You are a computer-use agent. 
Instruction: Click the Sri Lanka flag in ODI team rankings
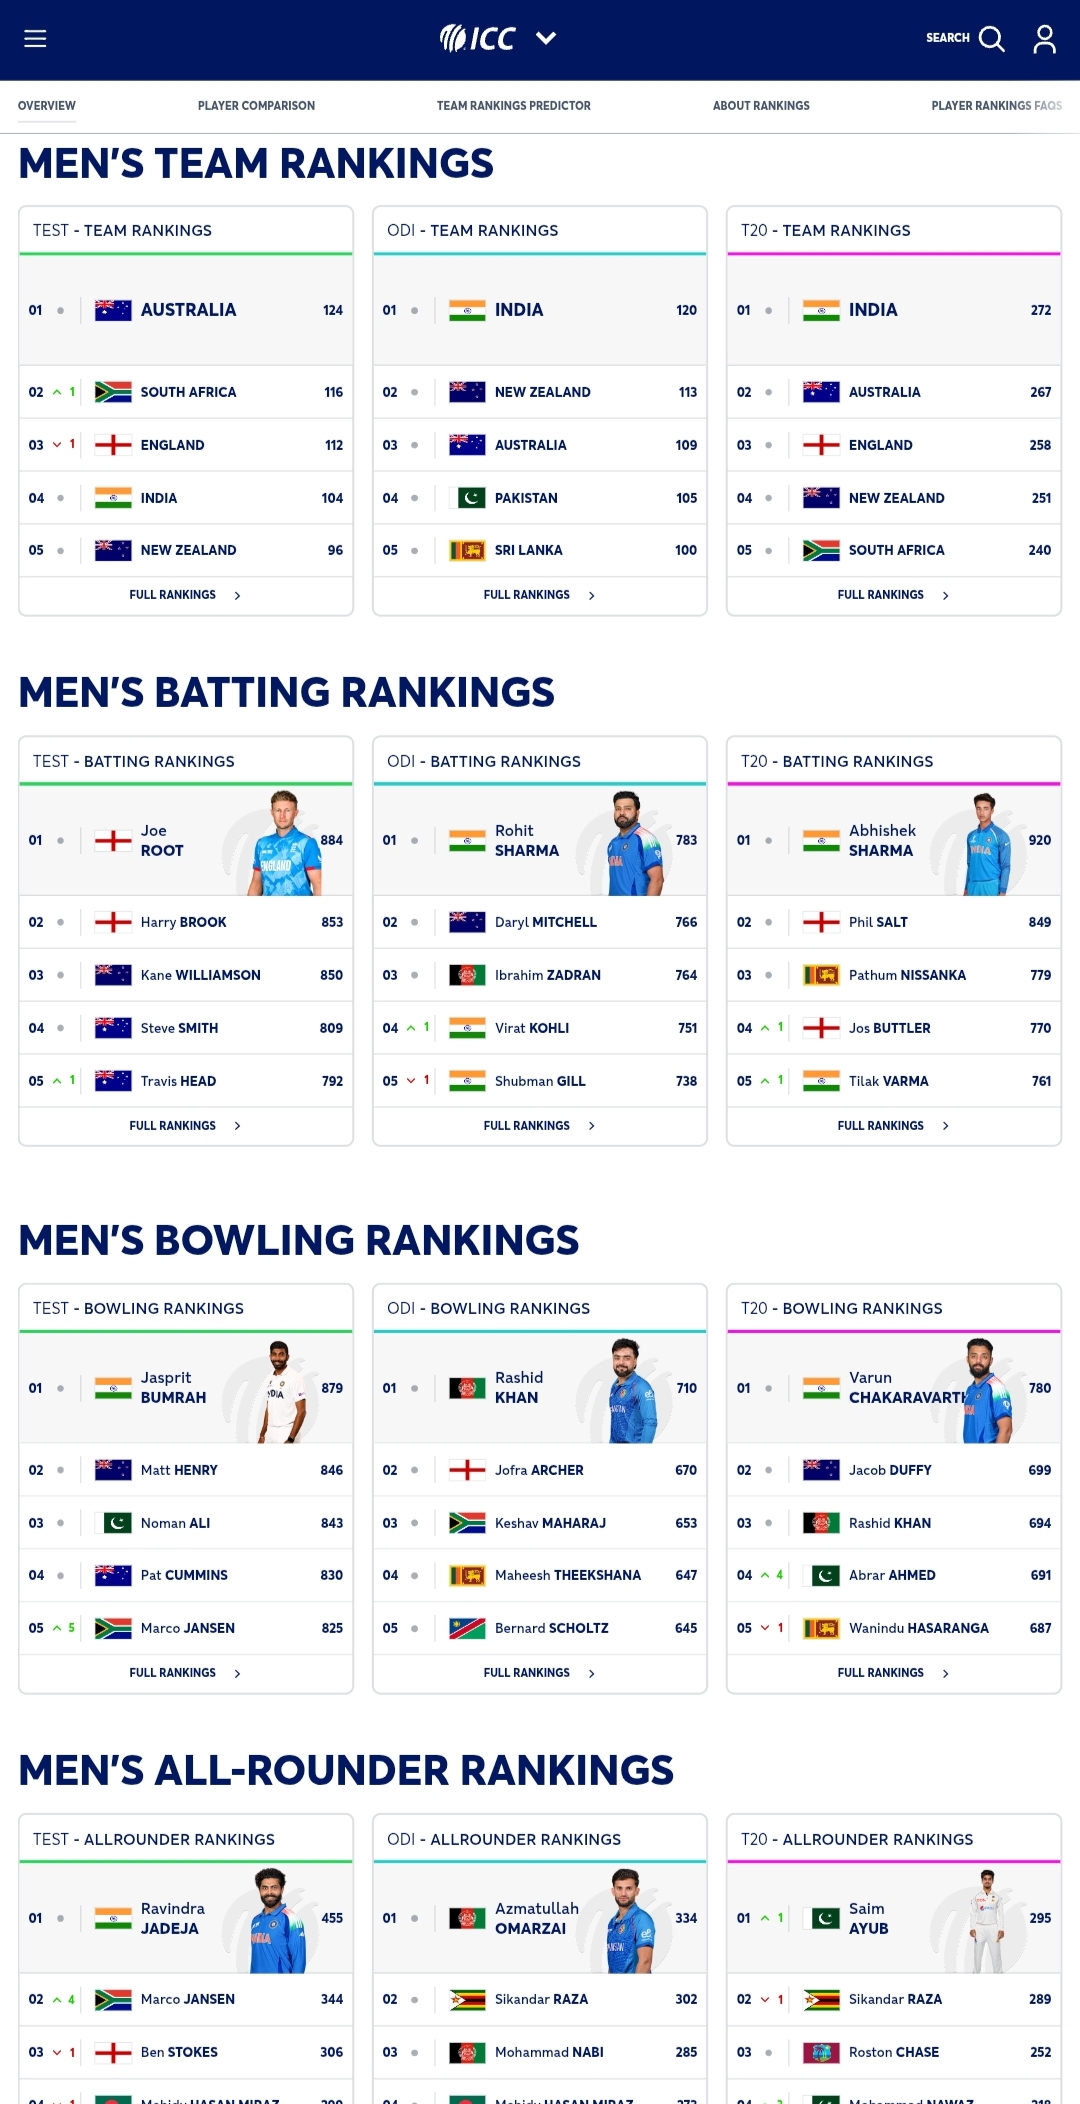(467, 550)
